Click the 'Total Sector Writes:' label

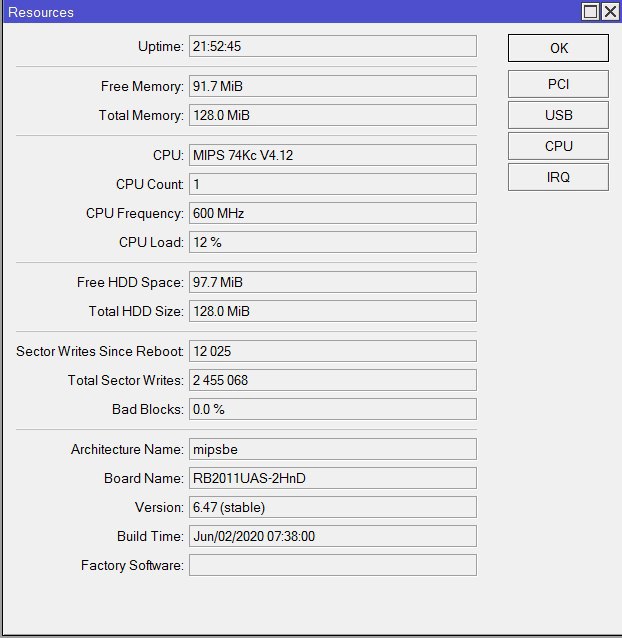pyautogui.click(x=126, y=380)
